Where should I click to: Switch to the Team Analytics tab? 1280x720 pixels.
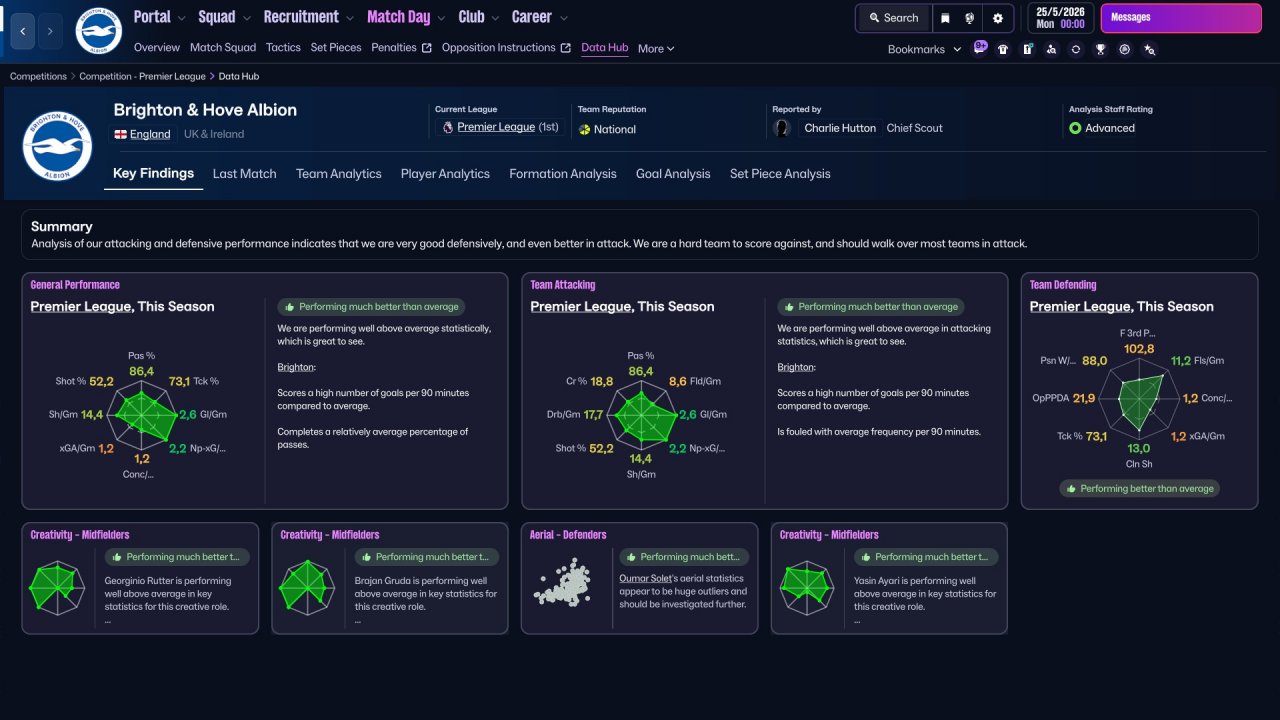point(339,174)
